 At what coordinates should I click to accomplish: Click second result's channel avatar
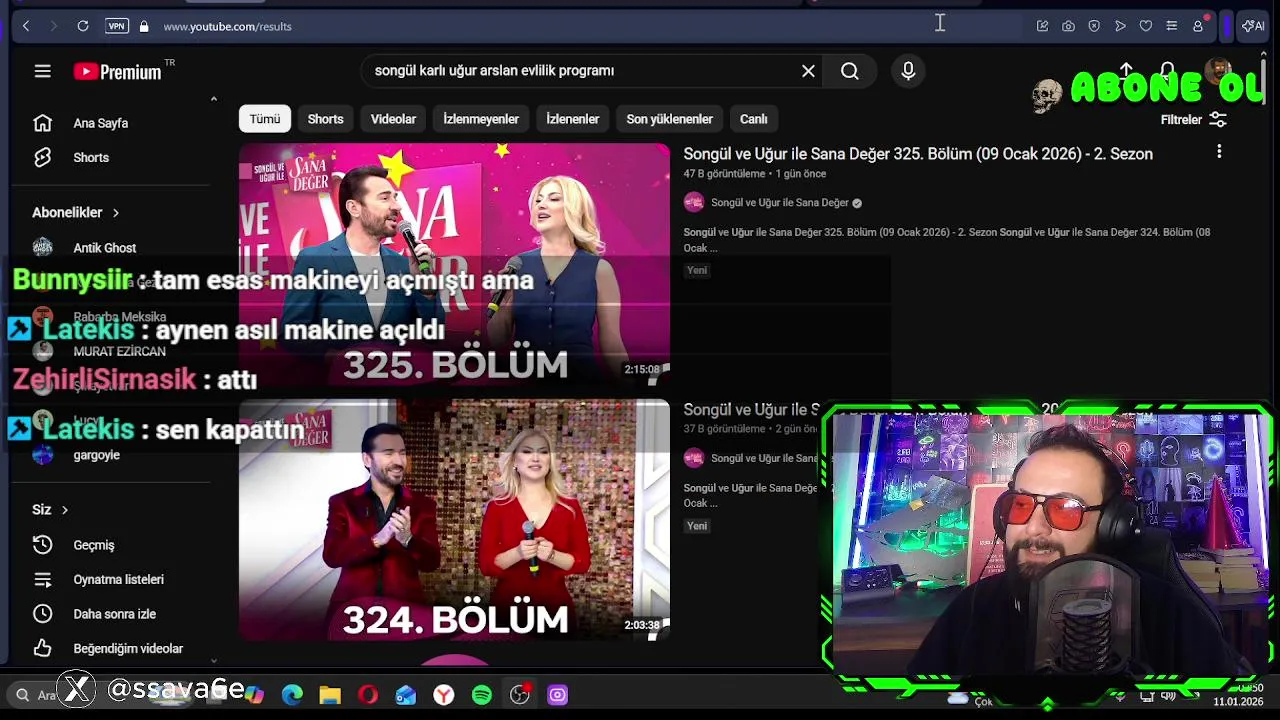click(x=694, y=458)
